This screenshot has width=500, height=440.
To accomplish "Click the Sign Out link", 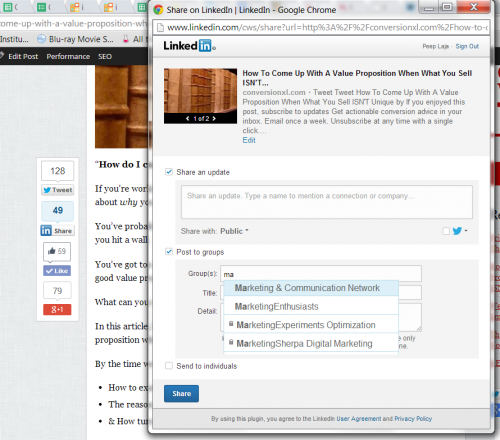I will 467,46.
